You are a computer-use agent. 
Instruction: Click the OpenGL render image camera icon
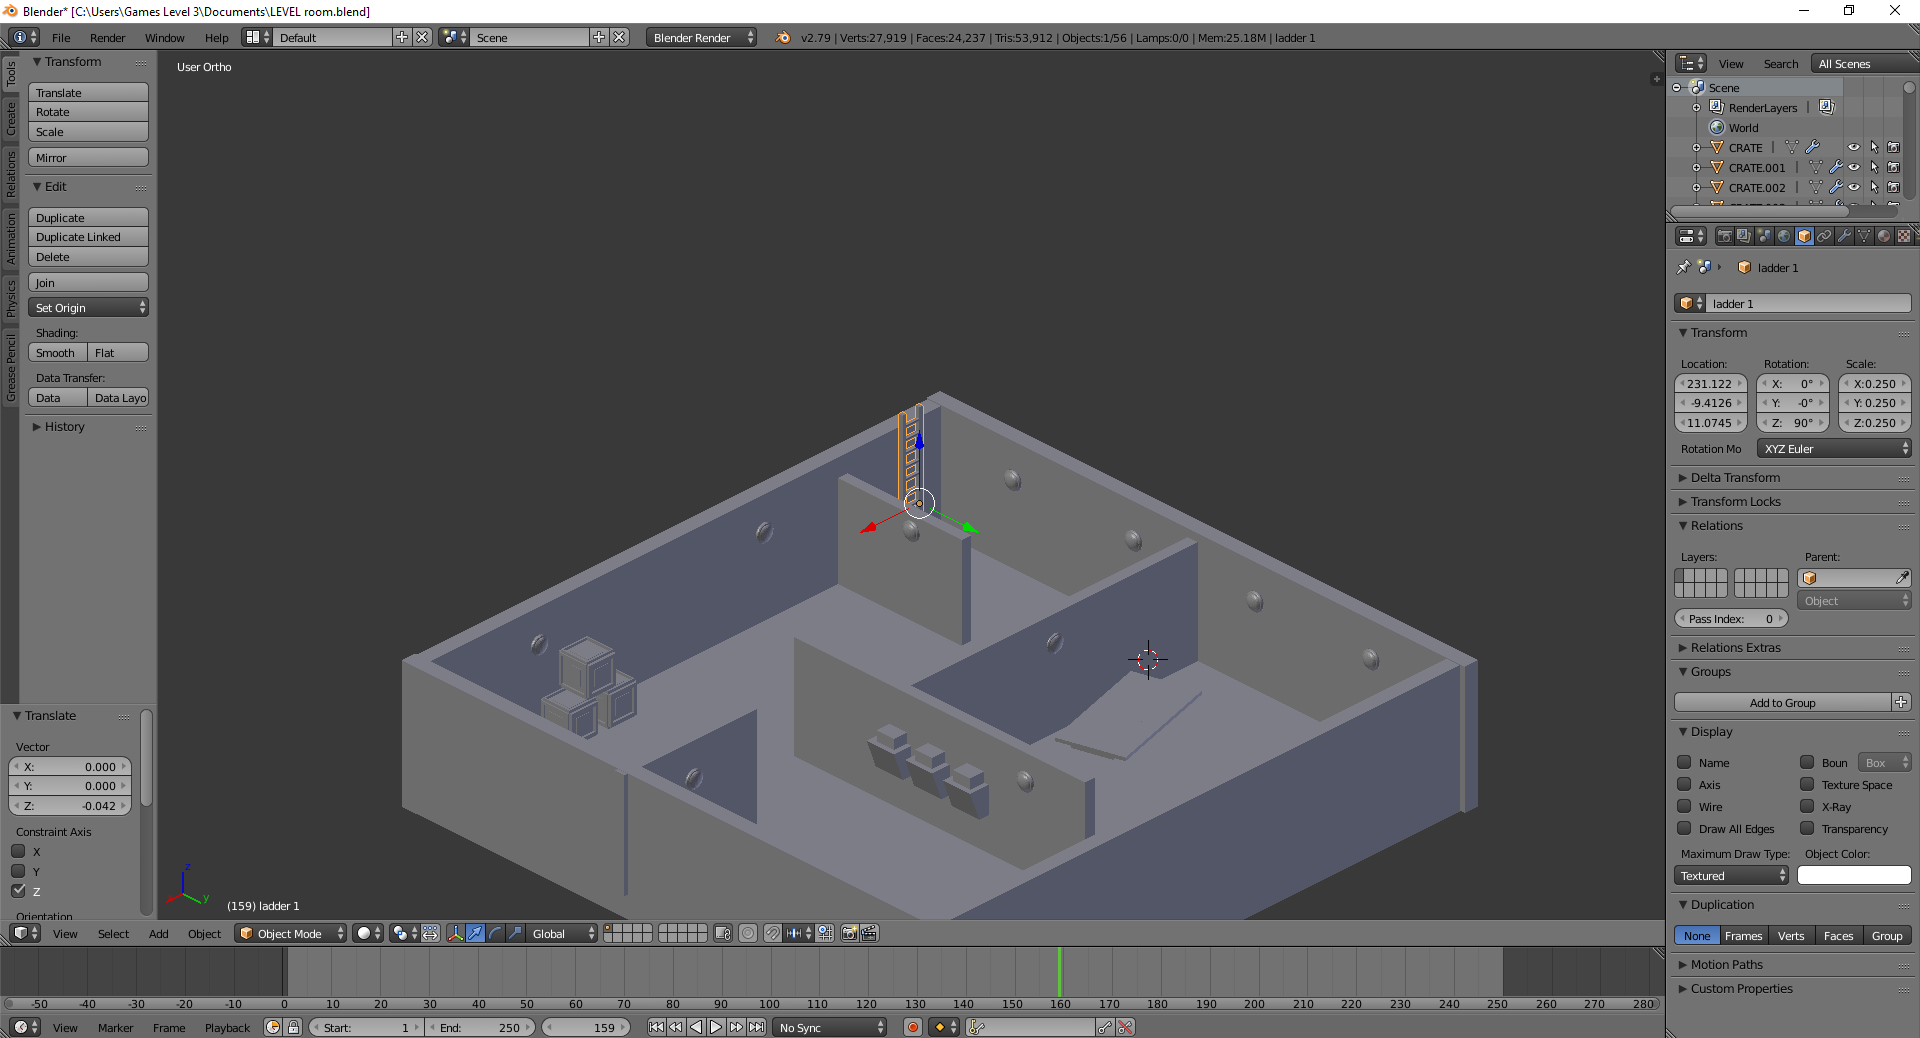(849, 933)
